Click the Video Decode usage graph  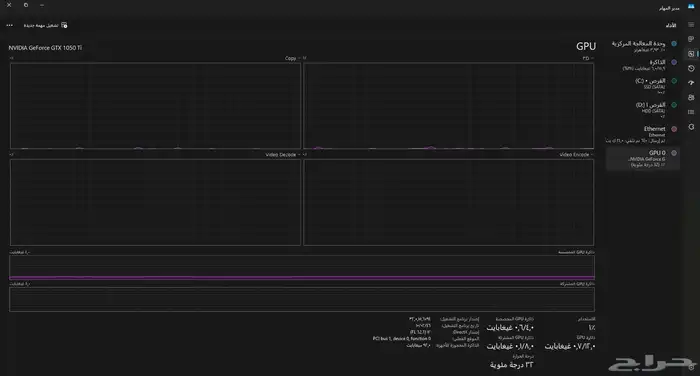(x=155, y=202)
